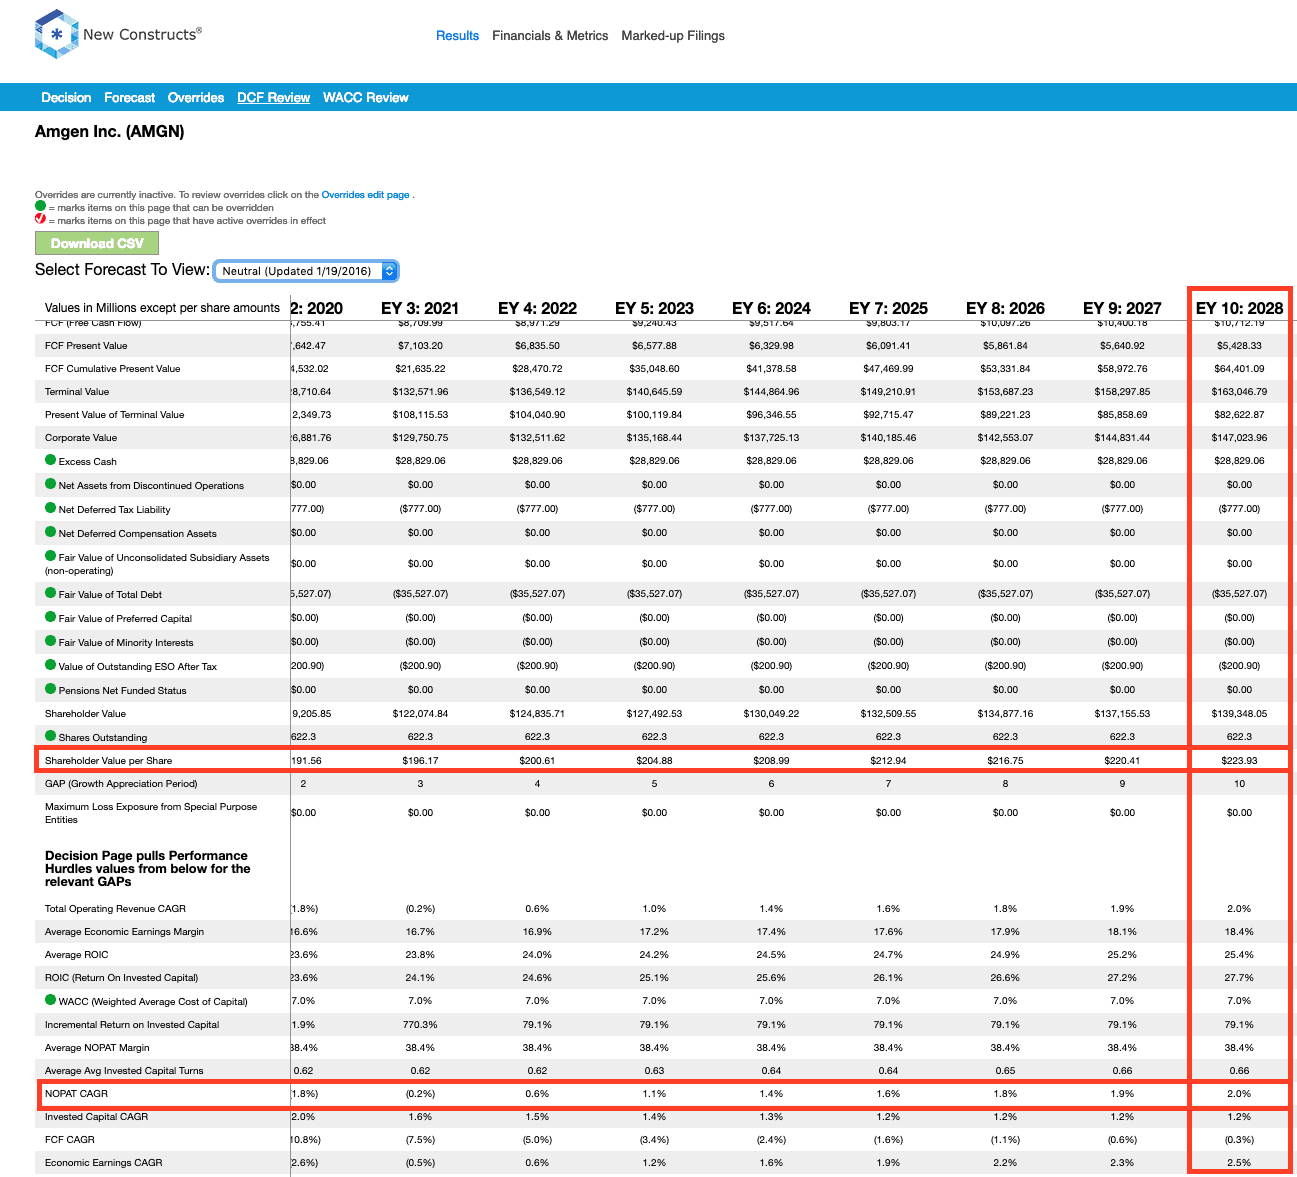1297x1177 pixels.
Task: Click the Download CSV button
Action: click(97, 243)
